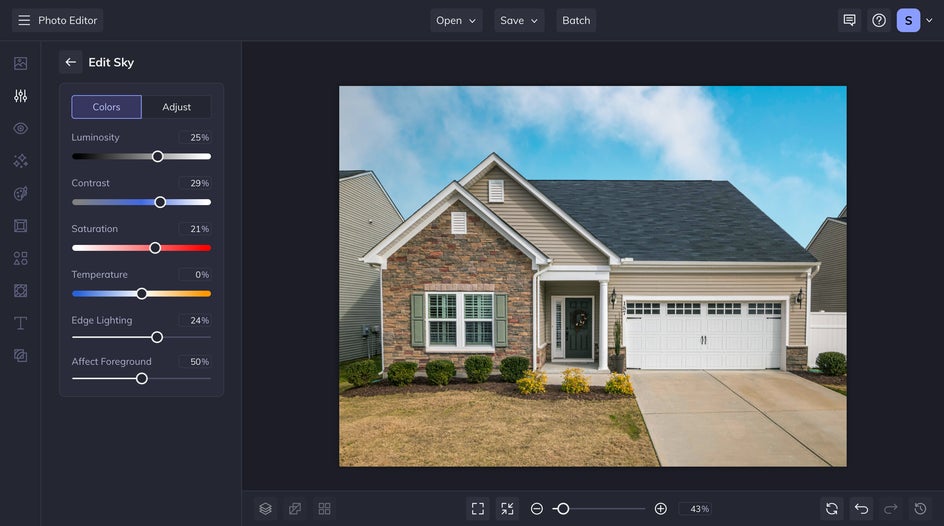Undo the last action
Image resolution: width=944 pixels, height=526 pixels.
pos(862,509)
